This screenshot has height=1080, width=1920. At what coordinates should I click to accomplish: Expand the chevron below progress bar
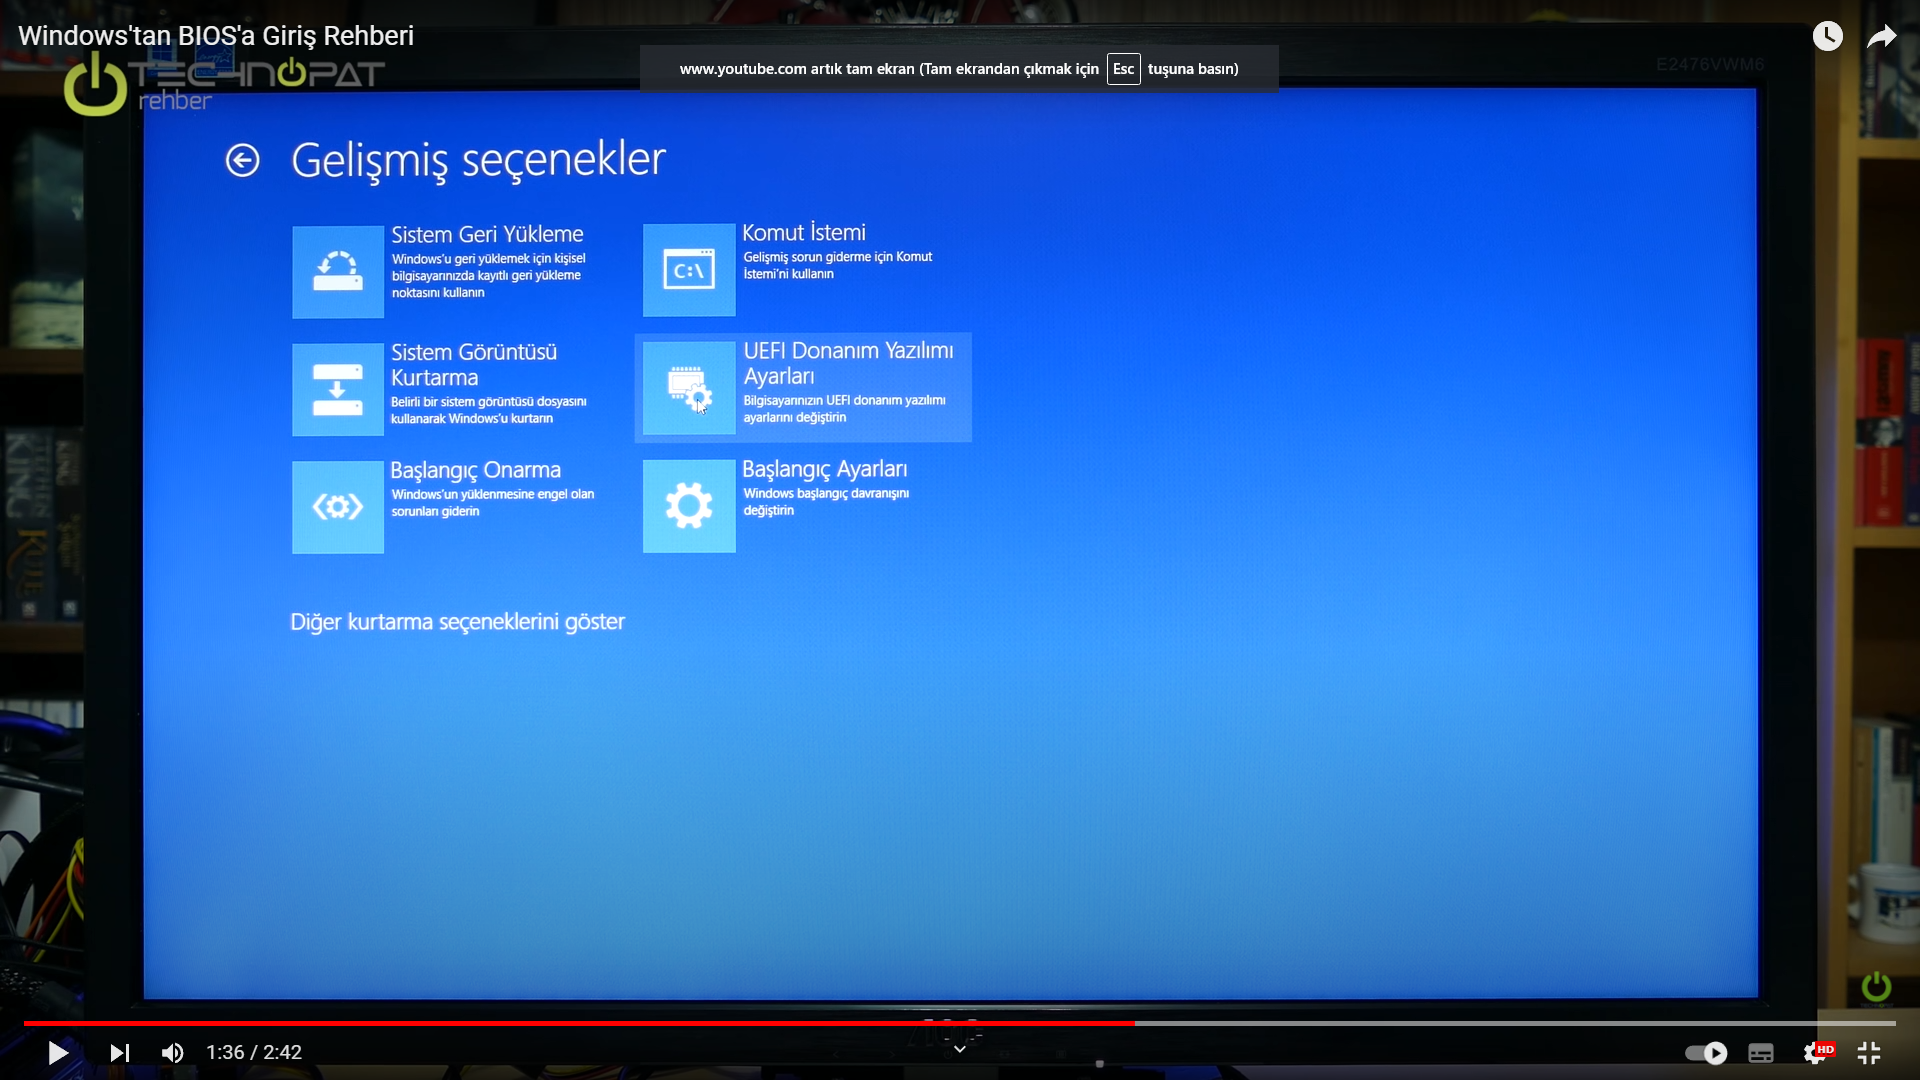tap(959, 1049)
